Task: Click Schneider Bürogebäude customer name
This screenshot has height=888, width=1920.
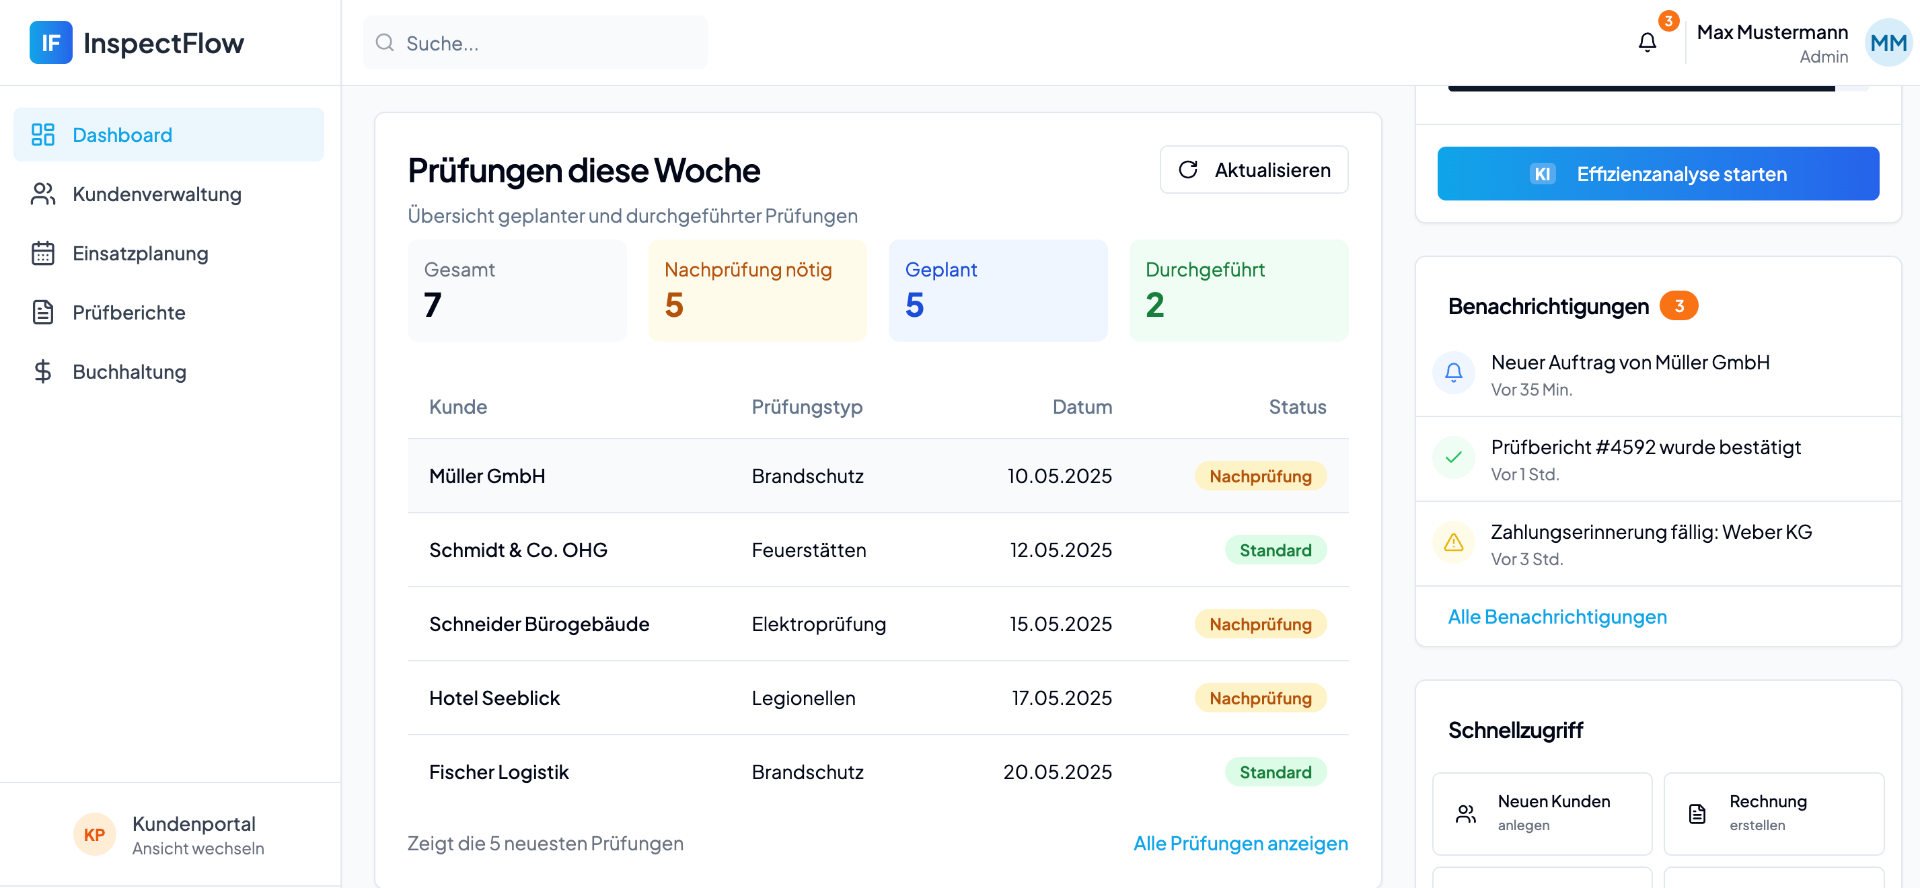Action: (539, 625)
